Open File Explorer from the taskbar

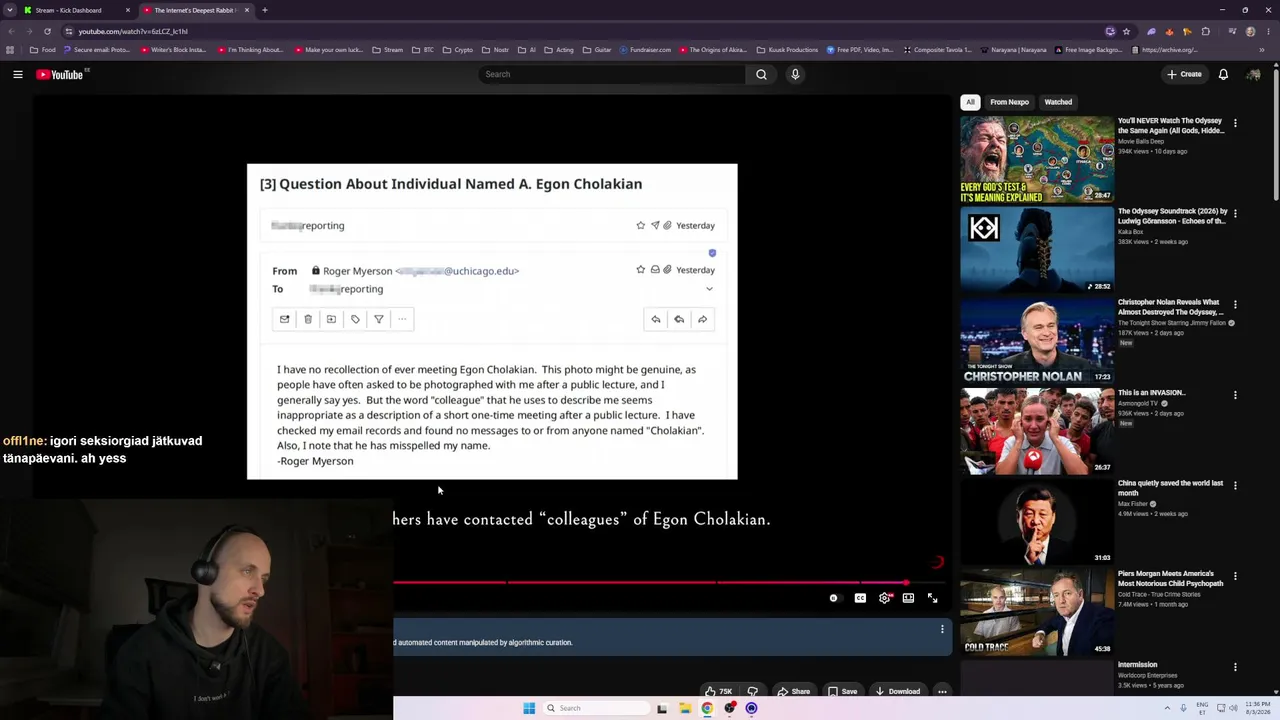tap(685, 708)
